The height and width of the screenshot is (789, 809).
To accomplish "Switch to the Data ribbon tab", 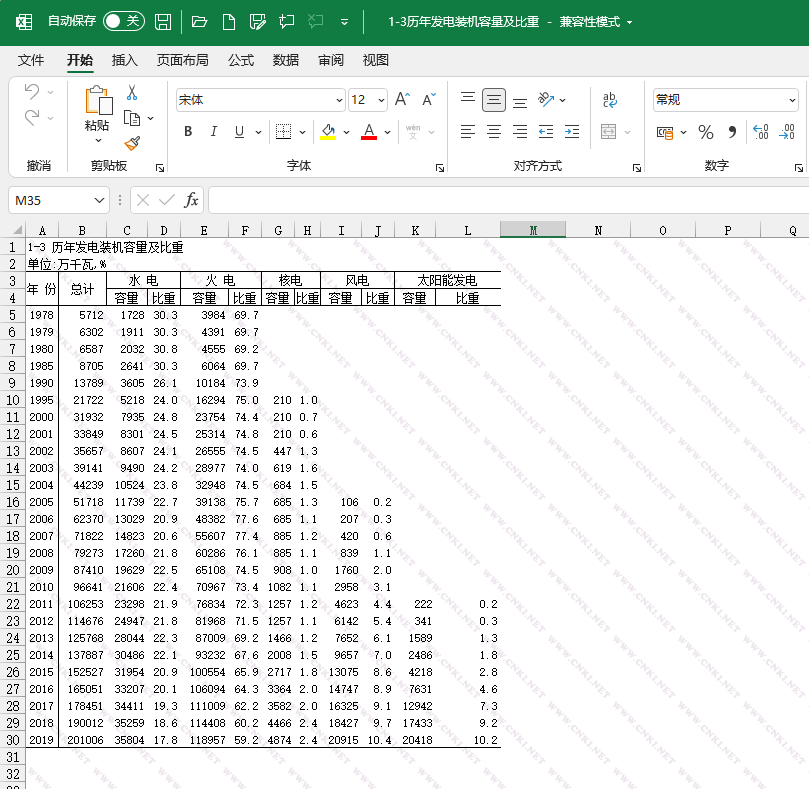I will 286,60.
